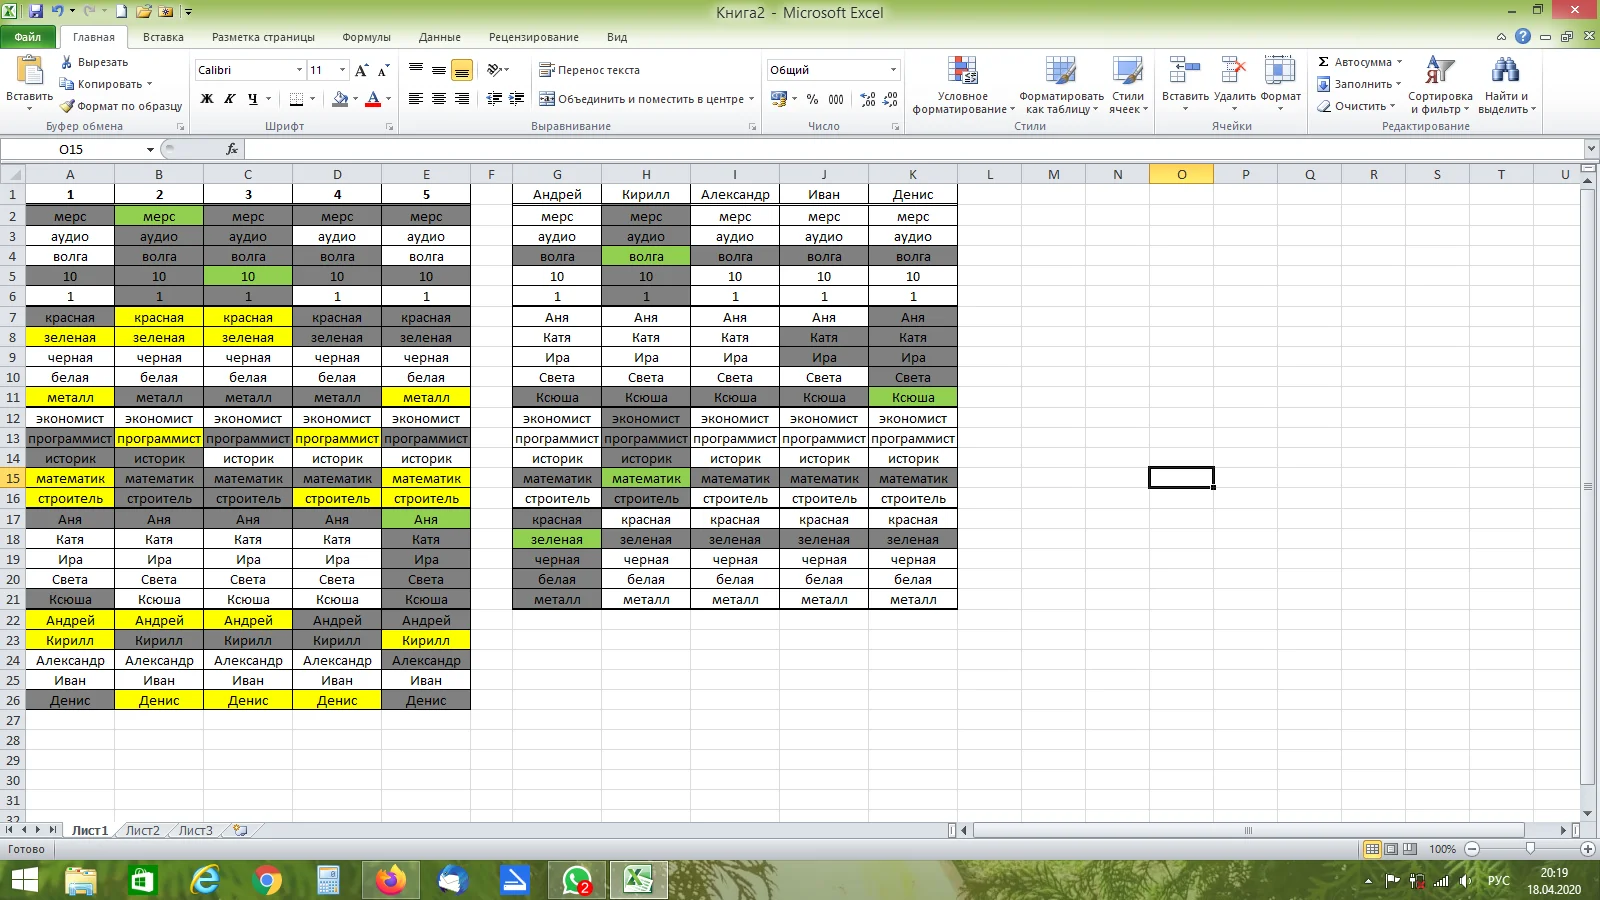Open the Общий number format dropdown
1600x900 pixels.
893,70
